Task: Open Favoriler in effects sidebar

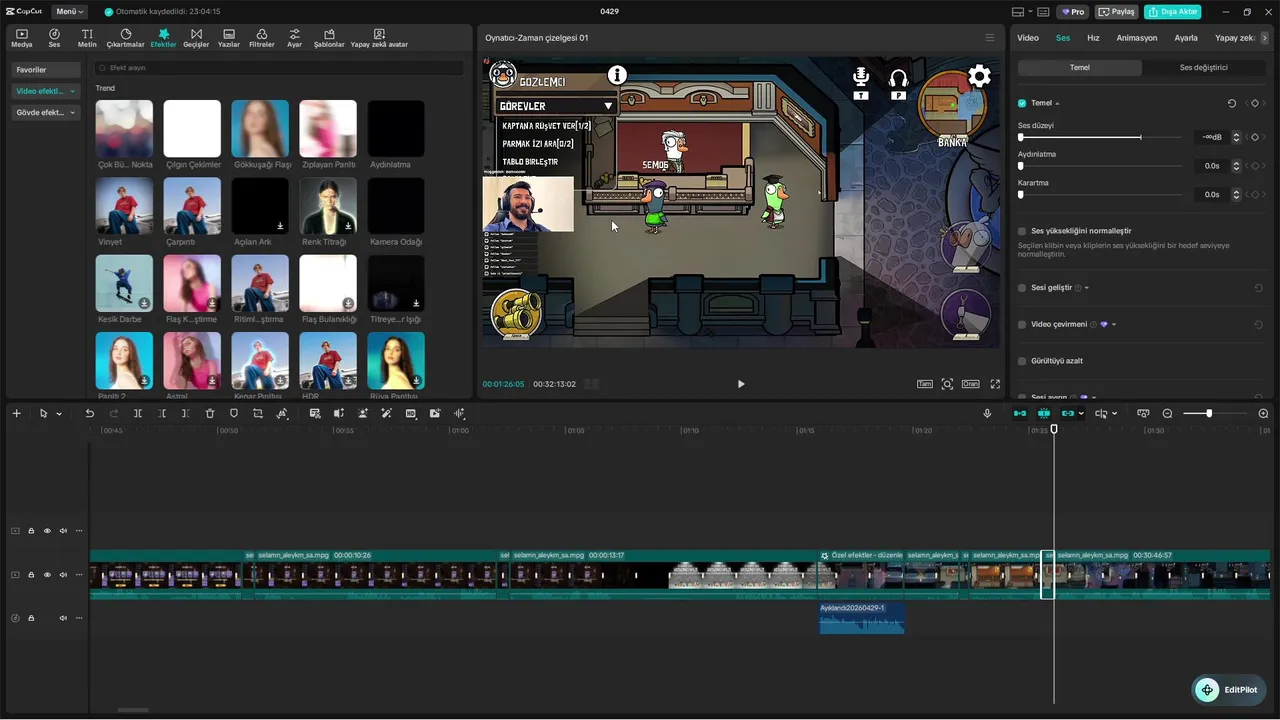Action: (45, 70)
